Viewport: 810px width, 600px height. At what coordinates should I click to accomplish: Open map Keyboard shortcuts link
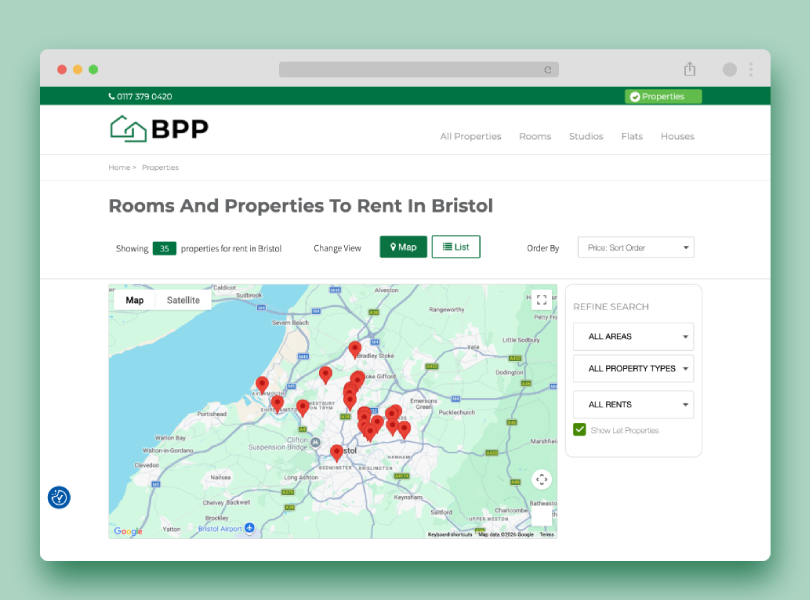pyautogui.click(x=450, y=535)
